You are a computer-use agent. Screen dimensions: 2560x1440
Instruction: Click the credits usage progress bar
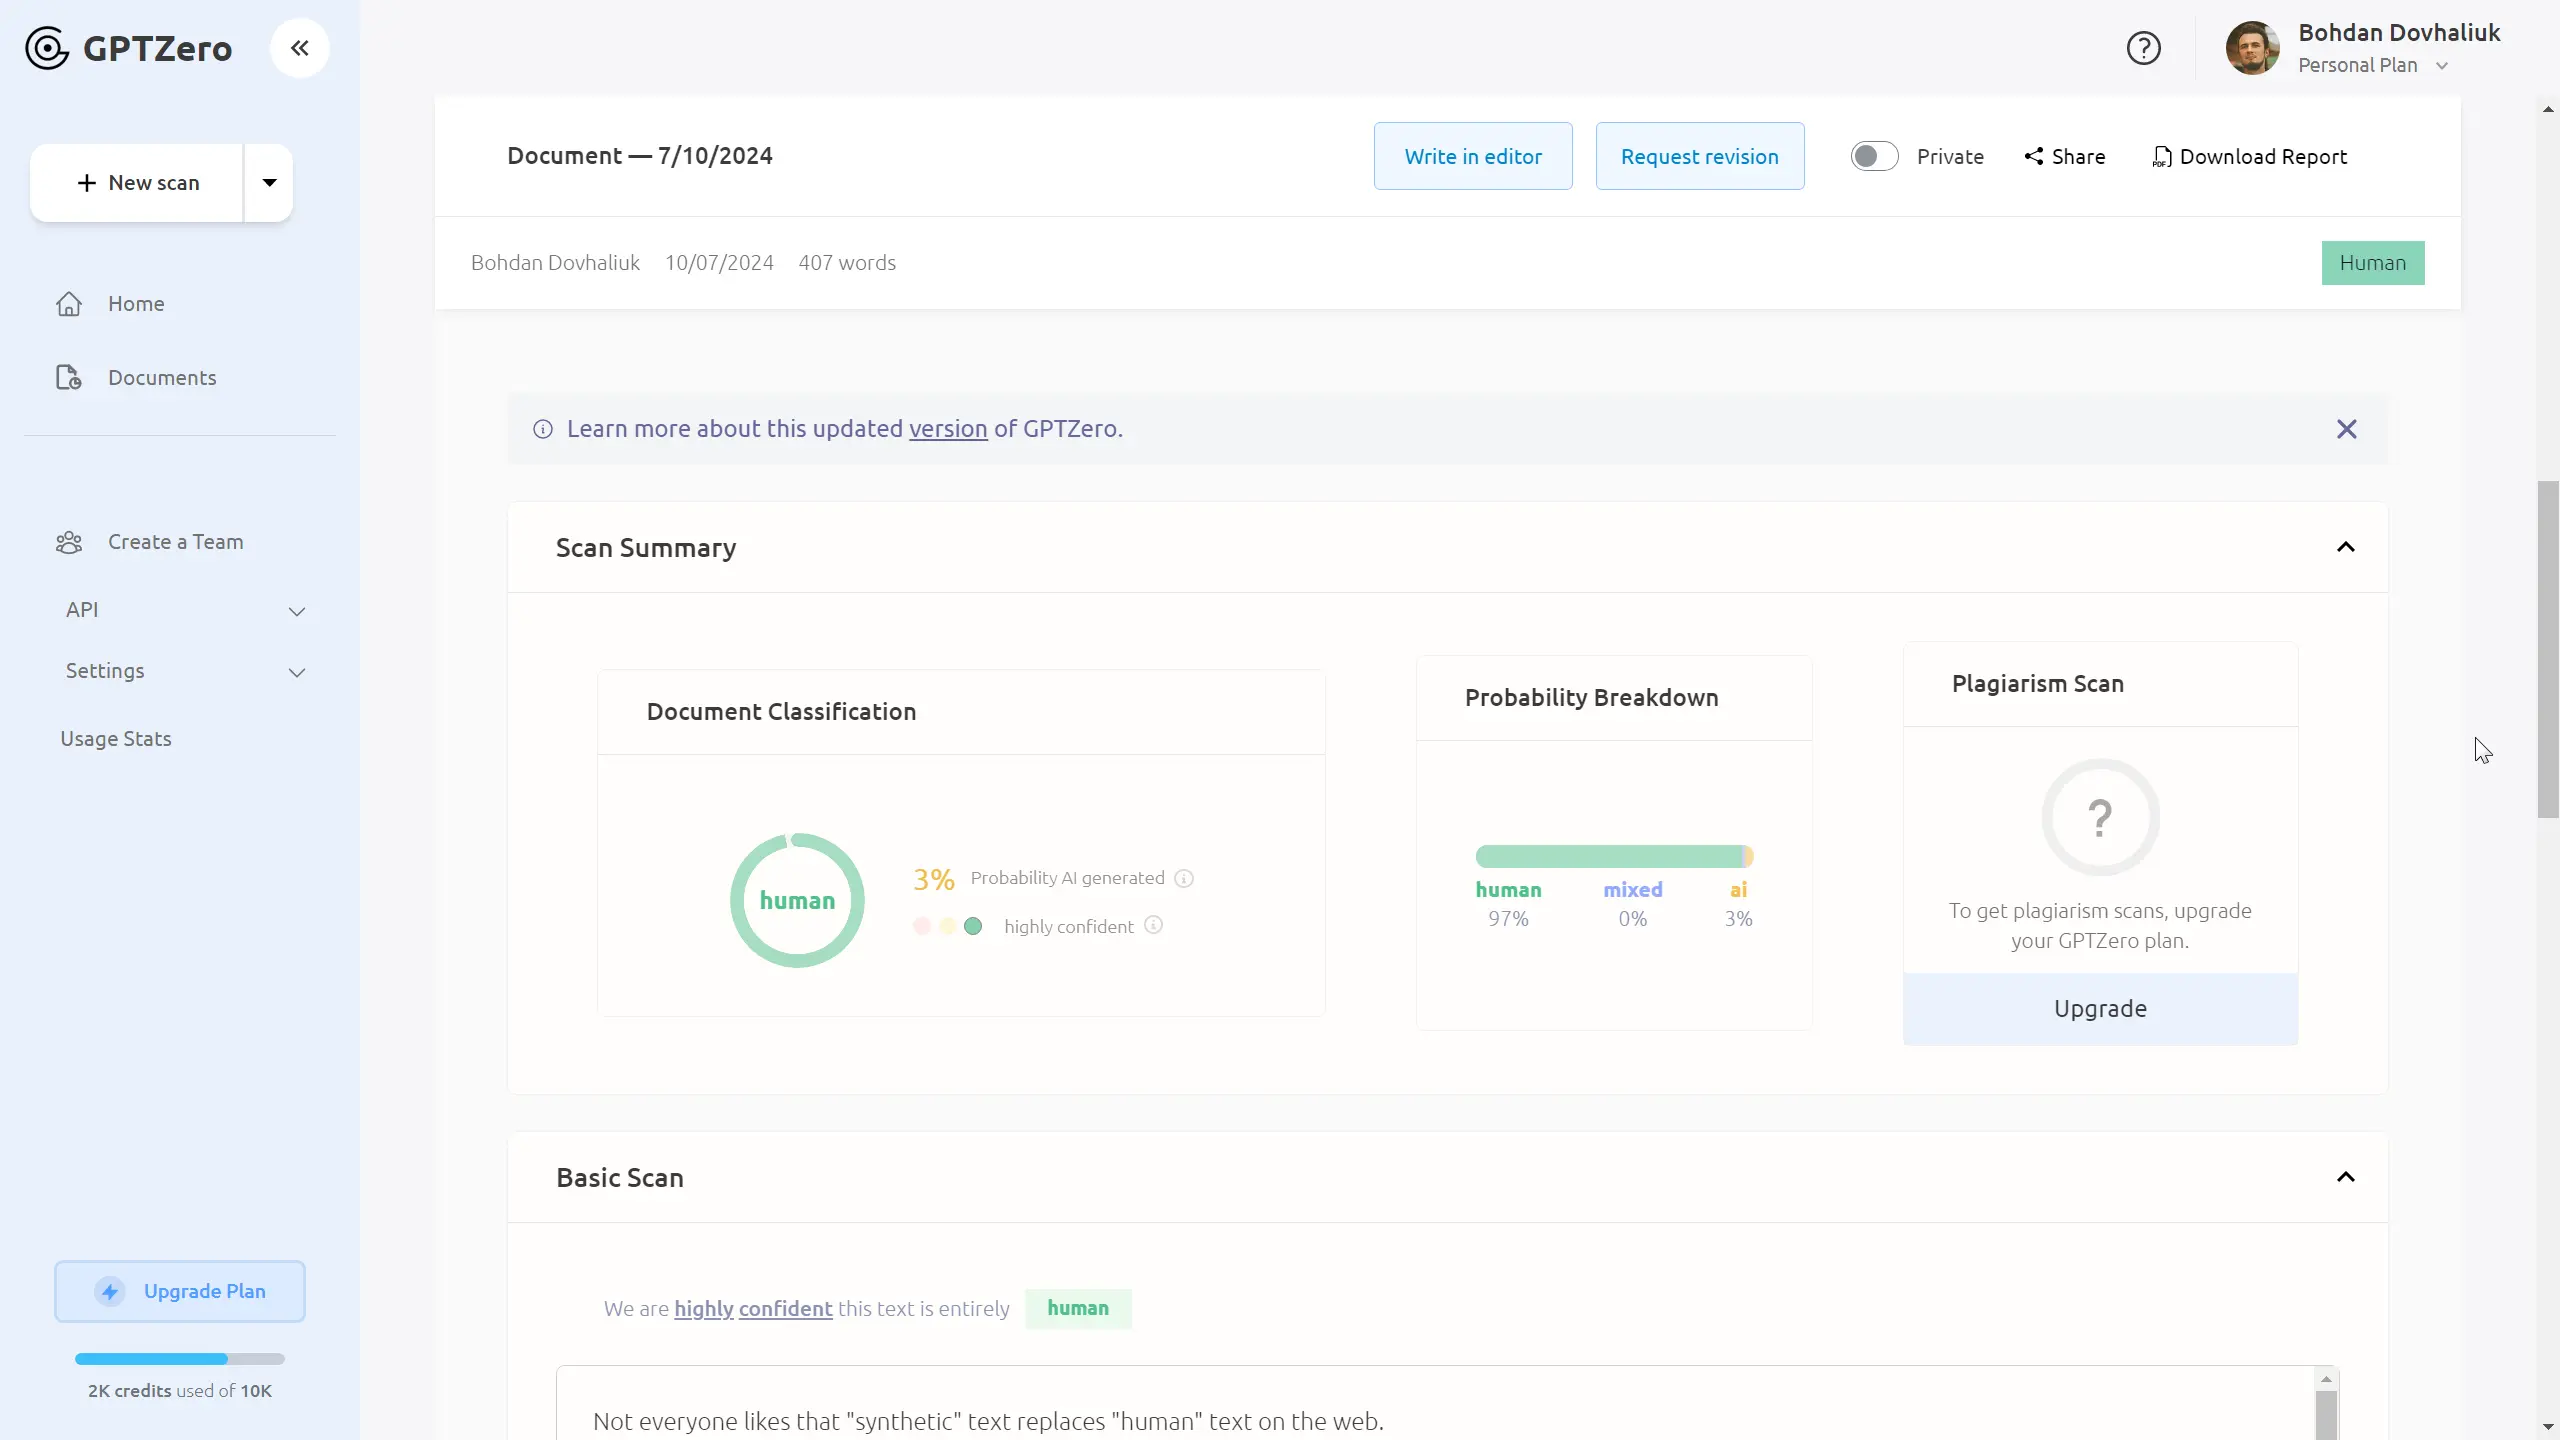(x=180, y=1359)
